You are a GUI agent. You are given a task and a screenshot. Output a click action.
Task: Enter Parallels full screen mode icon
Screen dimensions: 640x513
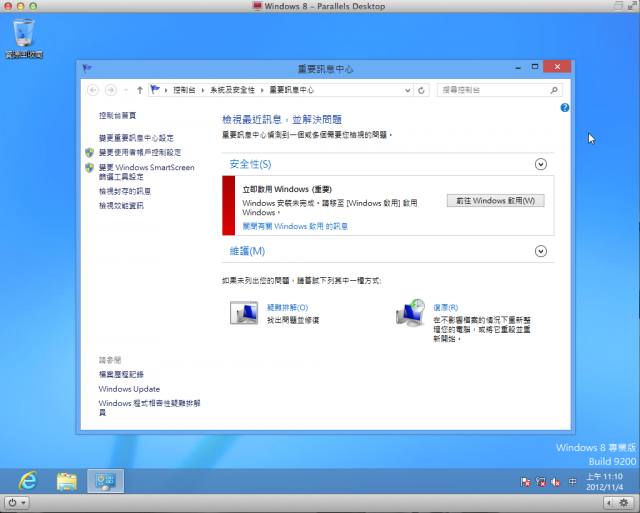[633, 6]
